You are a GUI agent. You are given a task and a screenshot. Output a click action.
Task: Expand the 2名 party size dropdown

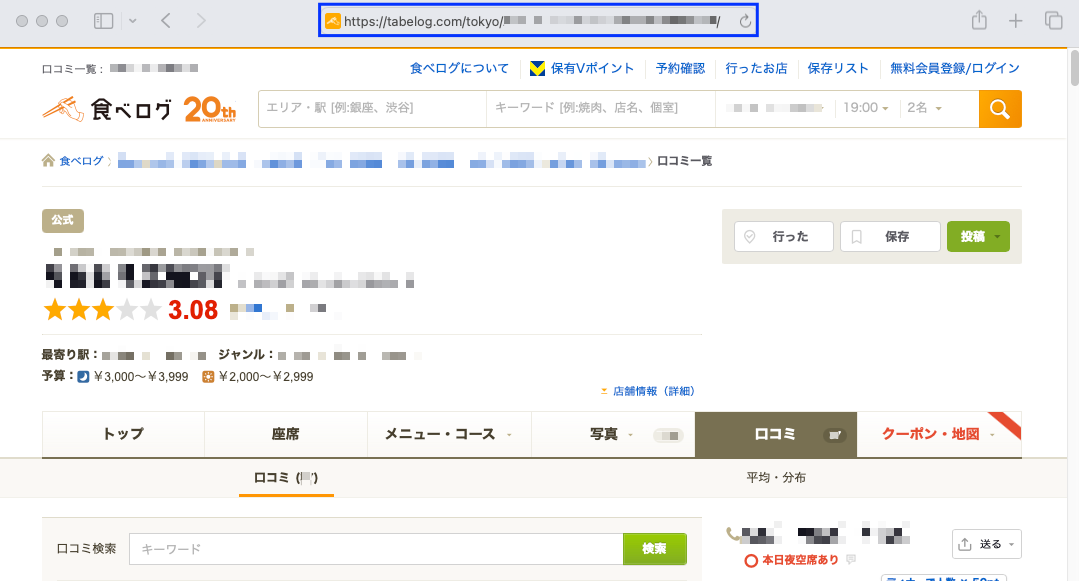[x=925, y=108]
